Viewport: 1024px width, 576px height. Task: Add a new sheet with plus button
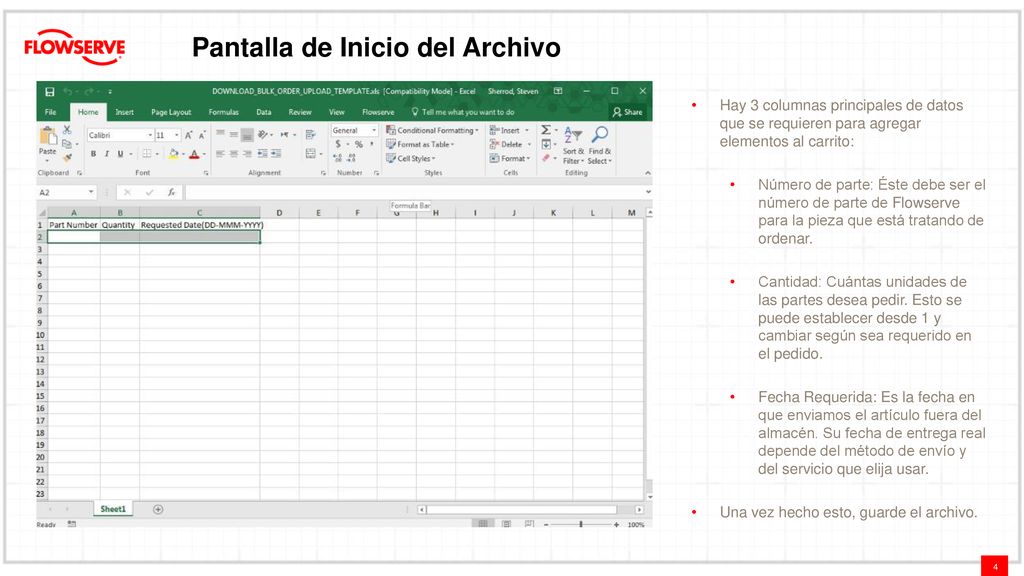158,509
